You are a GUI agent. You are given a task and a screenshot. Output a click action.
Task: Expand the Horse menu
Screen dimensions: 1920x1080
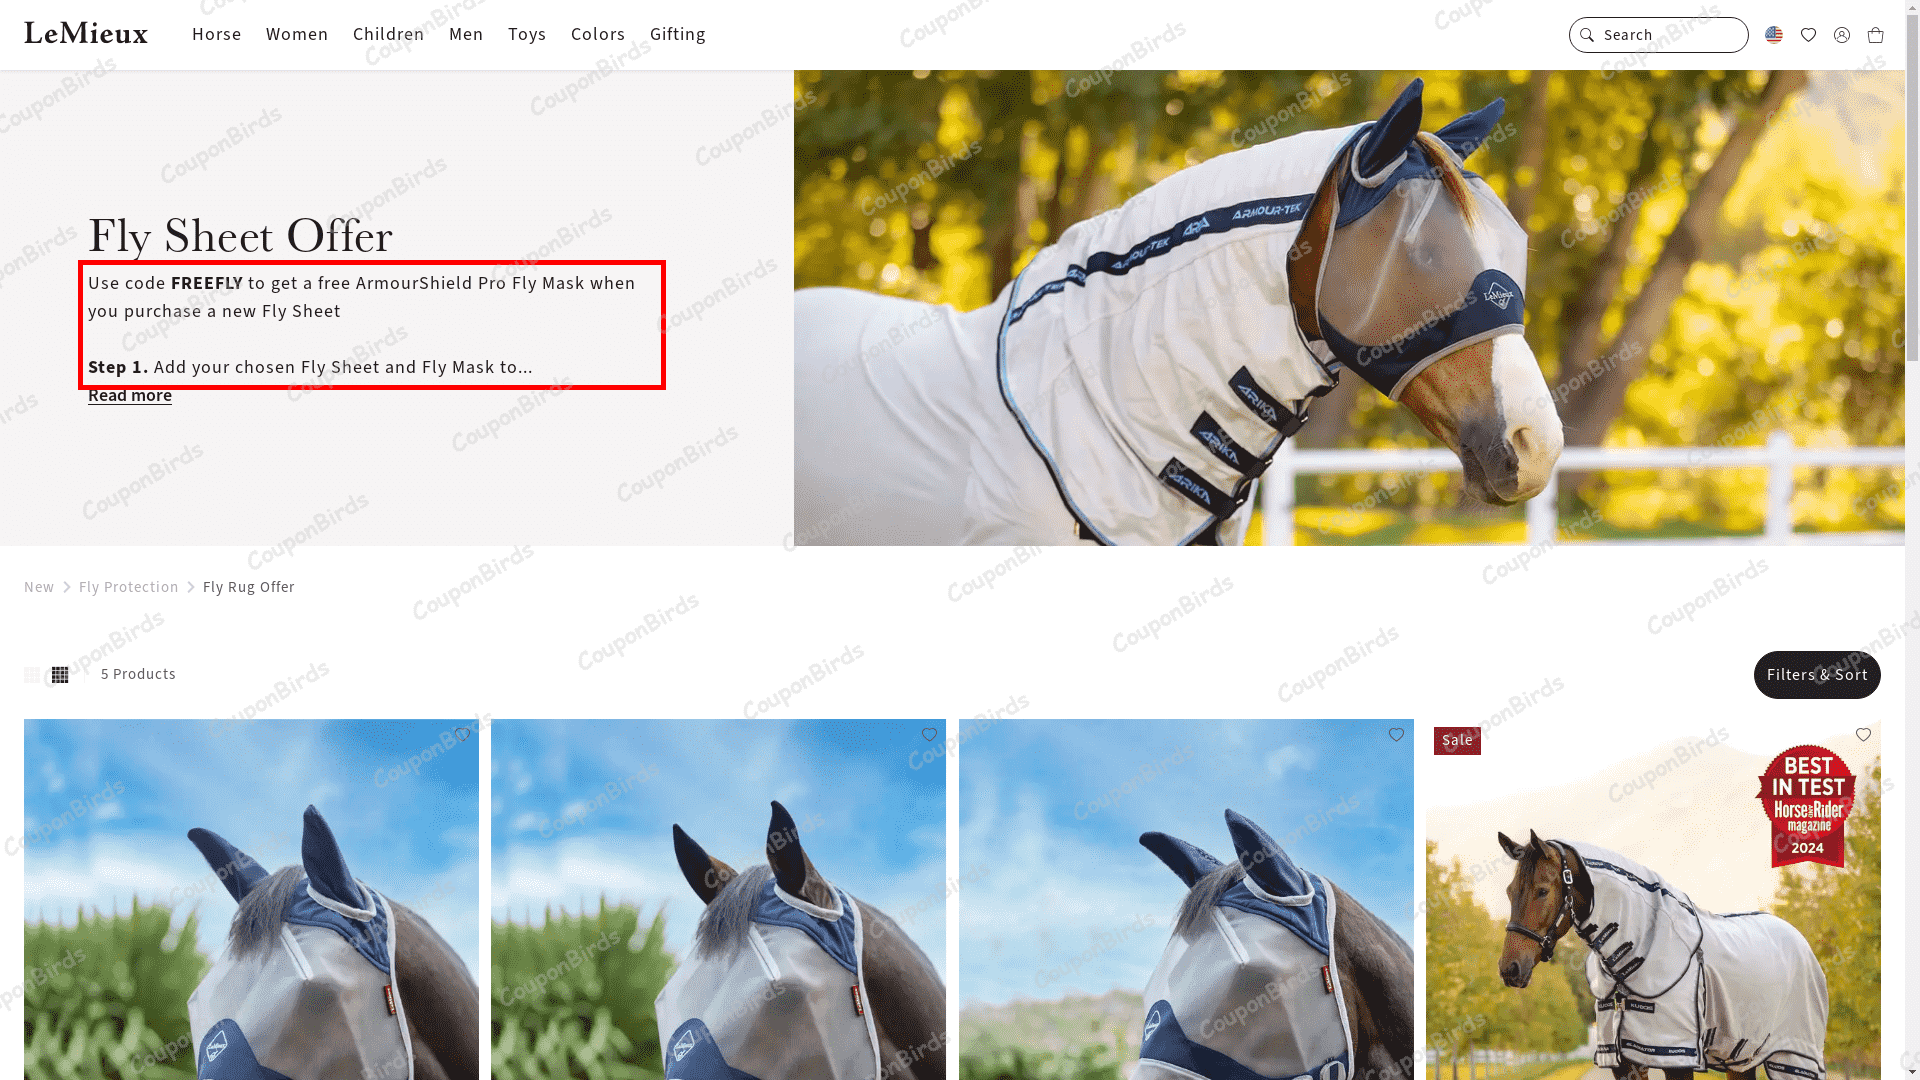tap(217, 34)
